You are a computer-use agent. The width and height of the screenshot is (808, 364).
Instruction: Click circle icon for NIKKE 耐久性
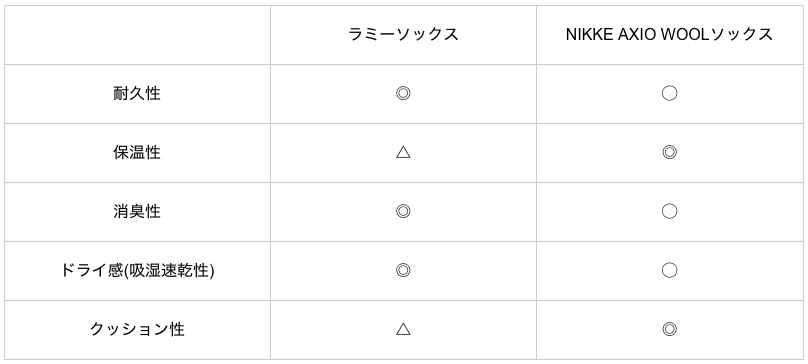click(669, 93)
